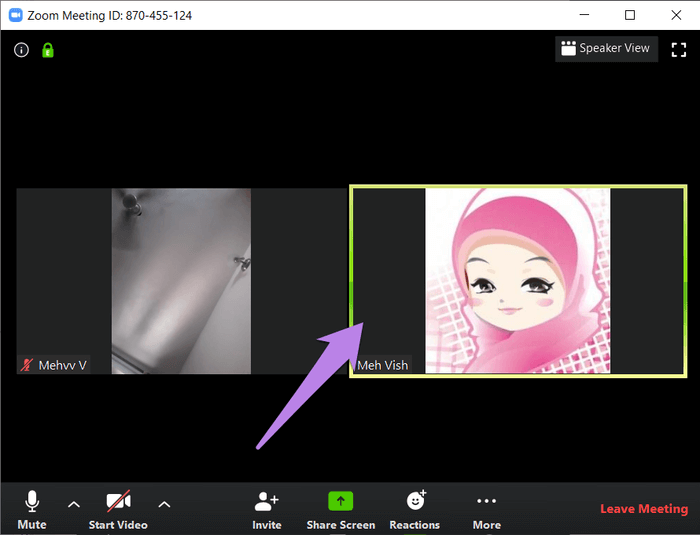Click the meeting info icon
700x535 pixels.
pos(21,50)
